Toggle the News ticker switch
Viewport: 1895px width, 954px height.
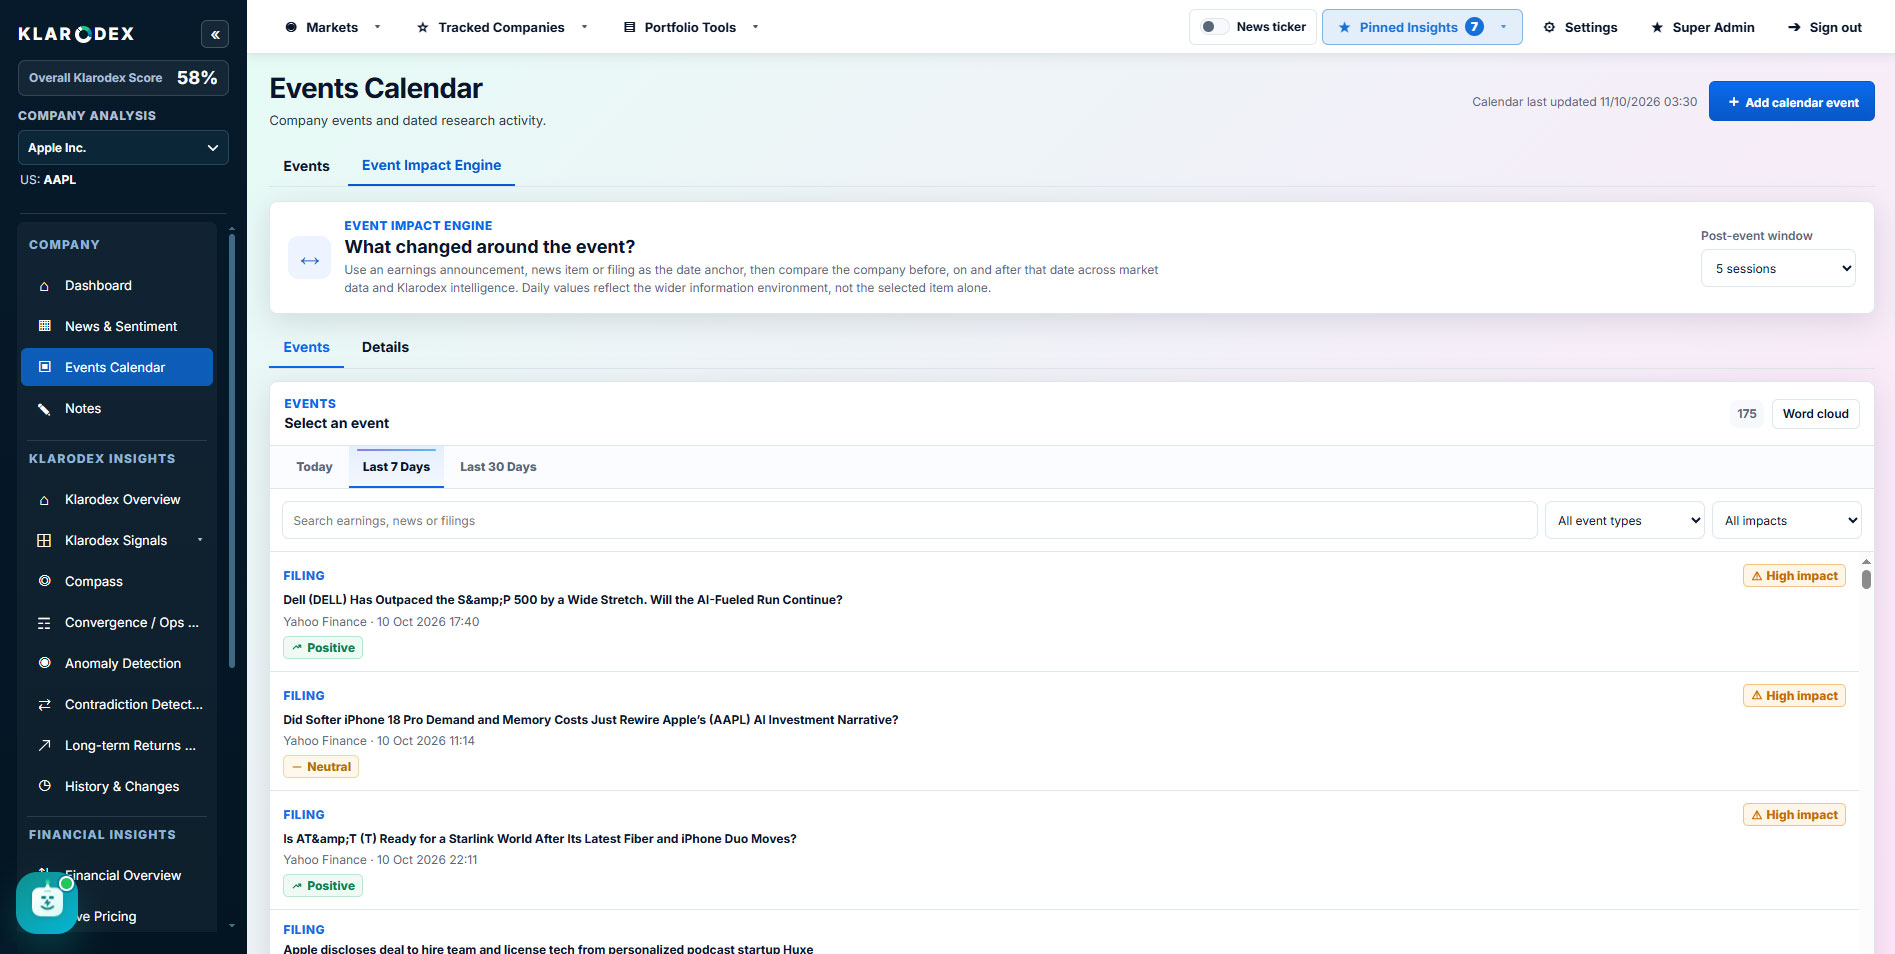[x=1214, y=27]
